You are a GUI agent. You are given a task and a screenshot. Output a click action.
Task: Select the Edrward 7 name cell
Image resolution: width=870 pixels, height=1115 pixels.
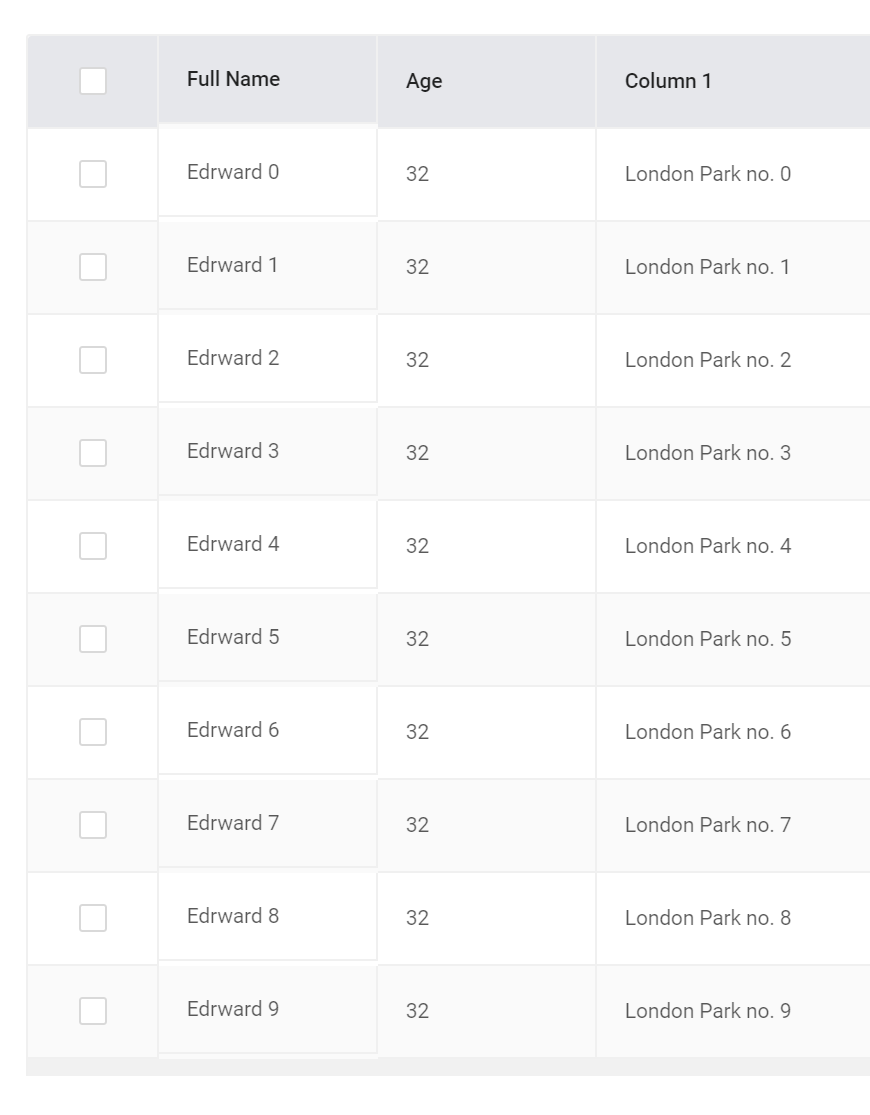pyautogui.click(x=232, y=824)
